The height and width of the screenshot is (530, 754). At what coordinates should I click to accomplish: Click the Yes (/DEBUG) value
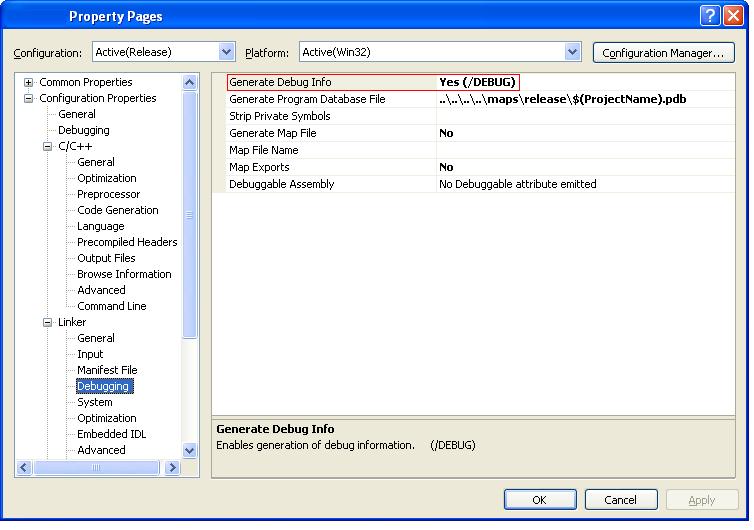point(477,82)
